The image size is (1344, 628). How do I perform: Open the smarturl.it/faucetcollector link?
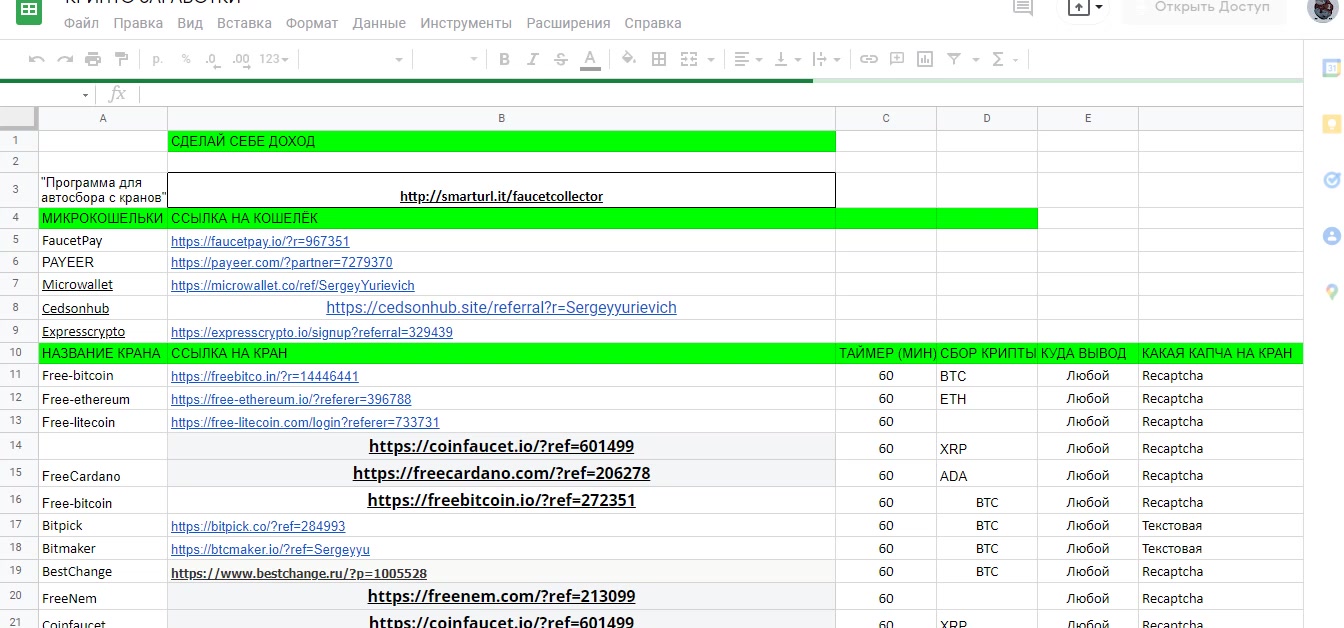[501, 196]
